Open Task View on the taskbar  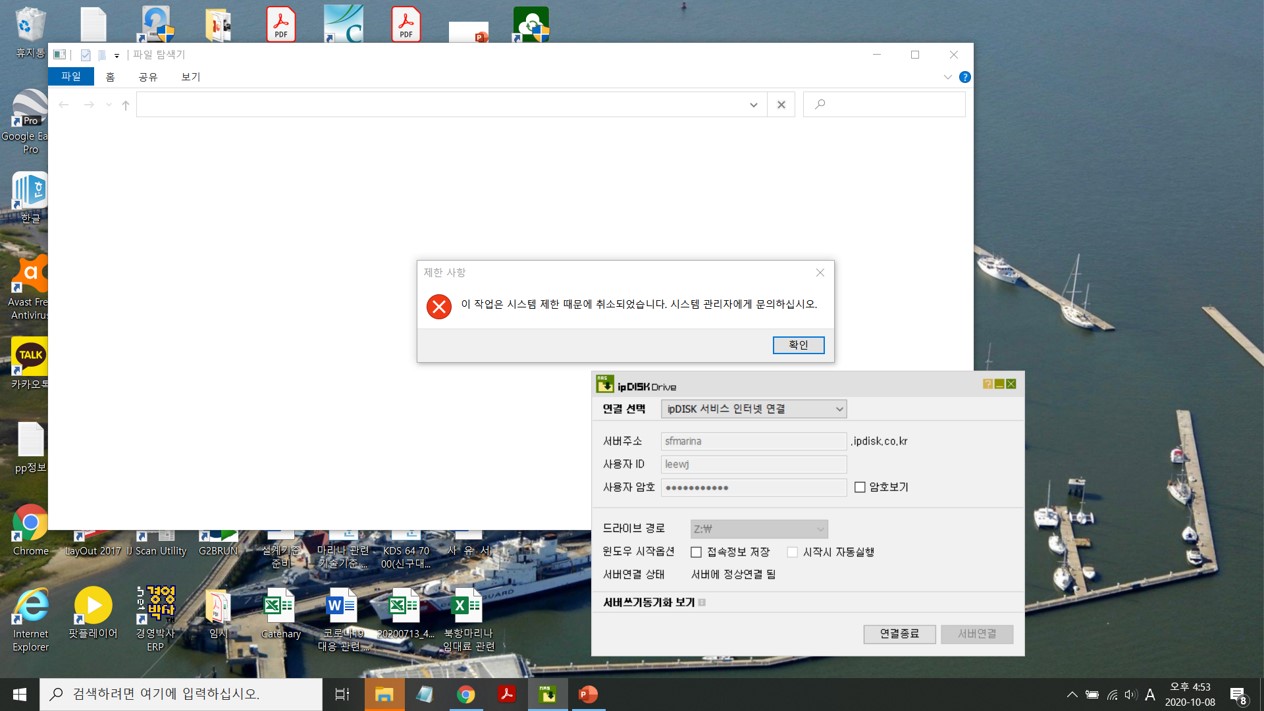[x=342, y=694]
